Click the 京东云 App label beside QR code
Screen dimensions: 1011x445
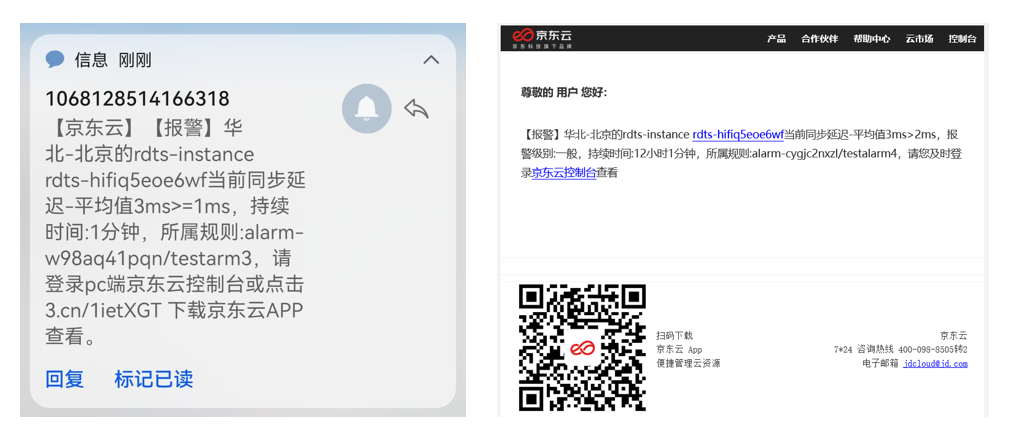click(x=679, y=350)
